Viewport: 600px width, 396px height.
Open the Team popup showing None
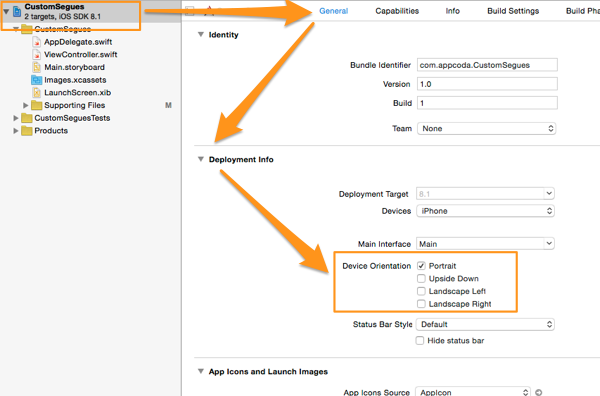486,129
